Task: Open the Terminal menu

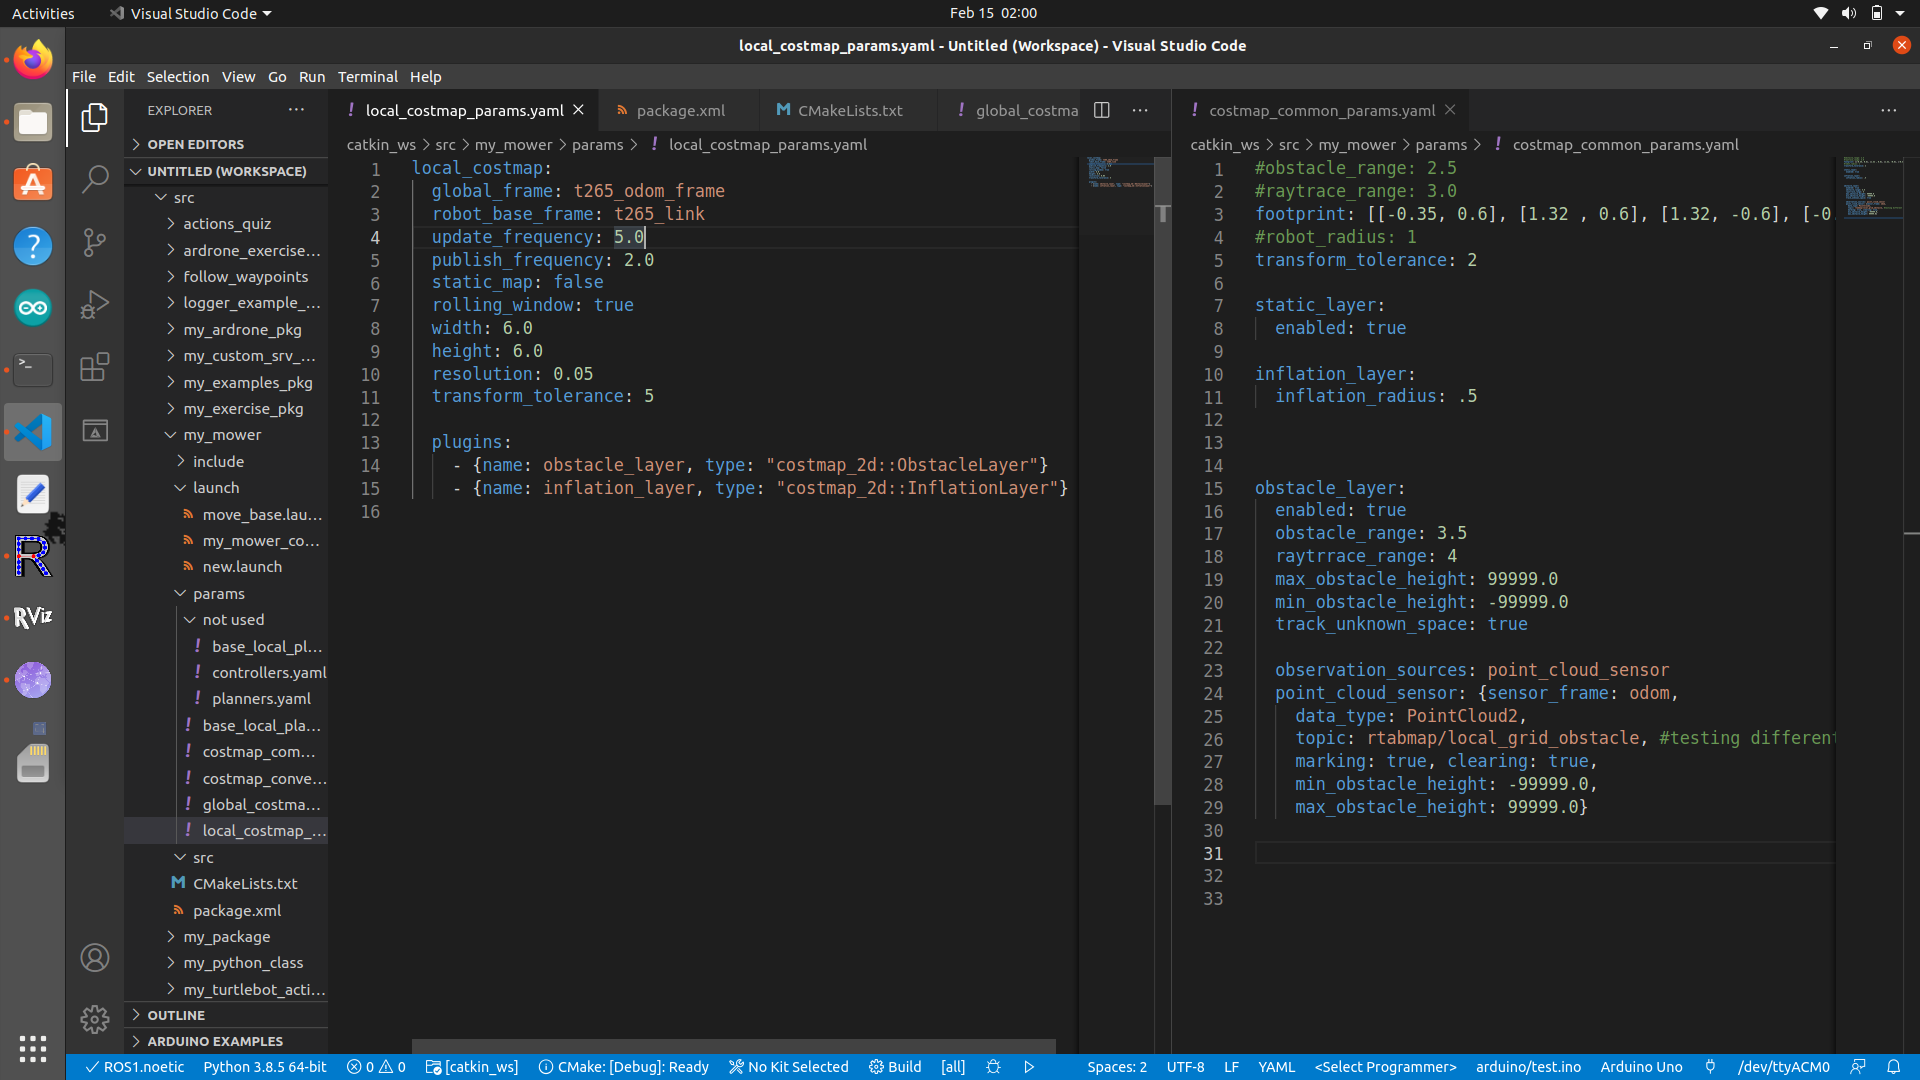Action: pyautogui.click(x=367, y=77)
